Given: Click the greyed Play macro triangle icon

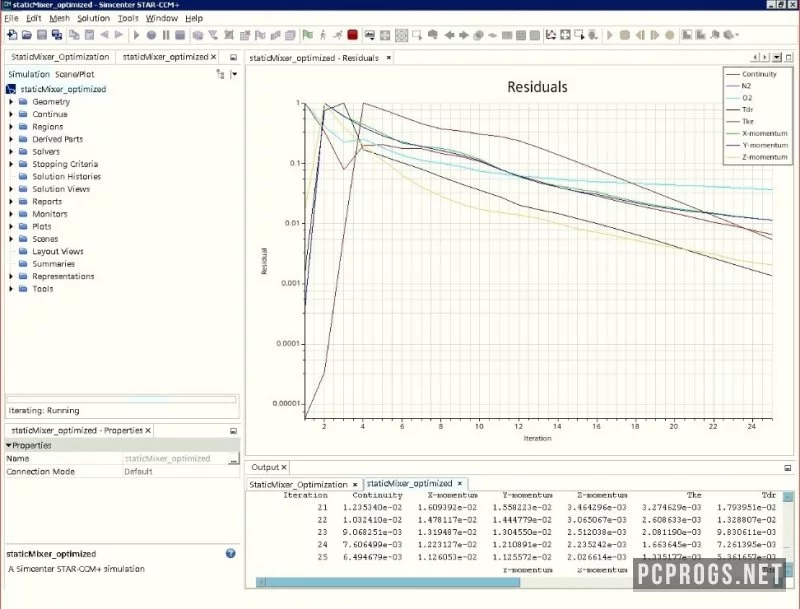Looking at the screenshot, I should 136,35.
